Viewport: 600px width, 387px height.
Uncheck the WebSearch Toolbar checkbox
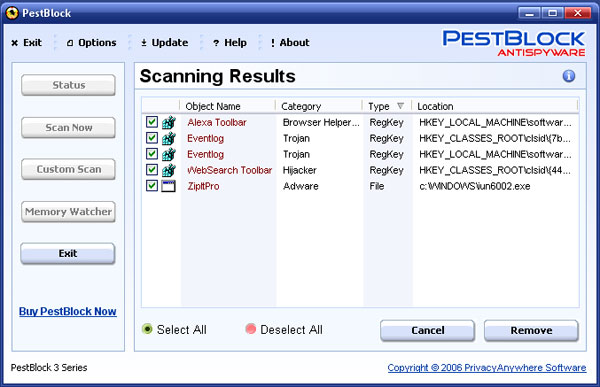coord(152,170)
